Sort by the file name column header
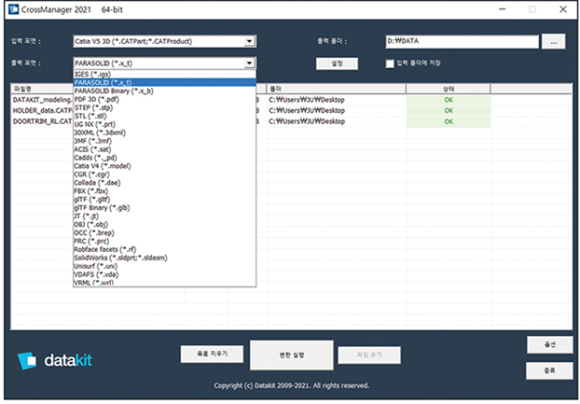The height and width of the screenshot is (404, 580). click(x=42, y=89)
